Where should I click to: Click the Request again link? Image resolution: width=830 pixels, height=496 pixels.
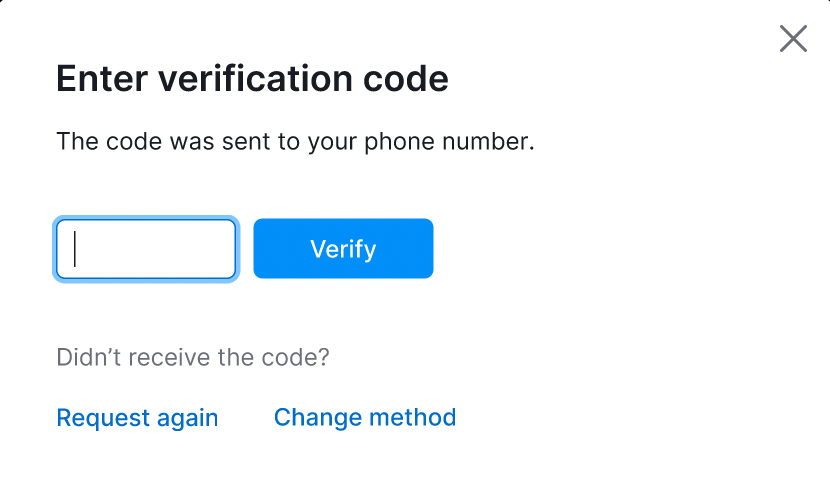[x=137, y=417]
